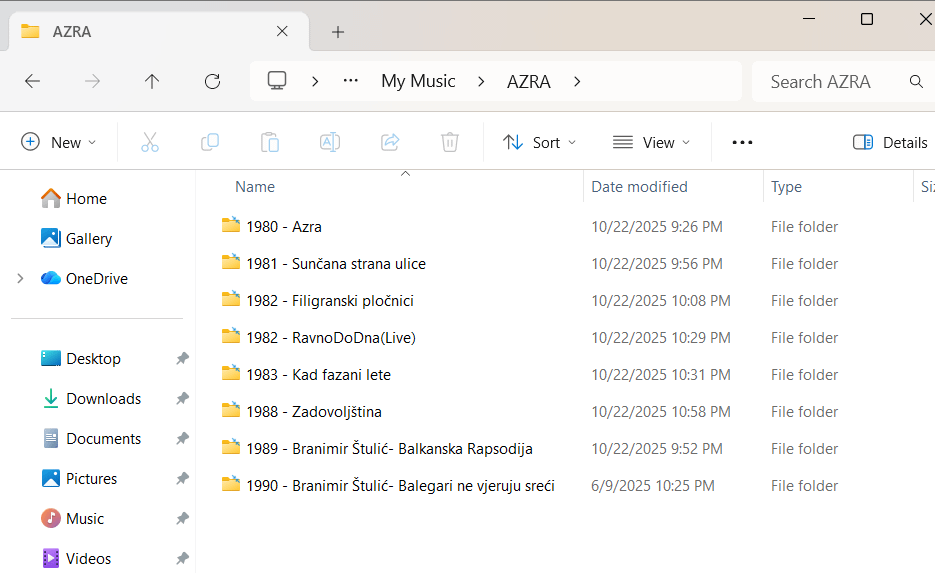Open the folder icon for 1980 - Azra
Screen dimensions: 935x573
click(231, 225)
